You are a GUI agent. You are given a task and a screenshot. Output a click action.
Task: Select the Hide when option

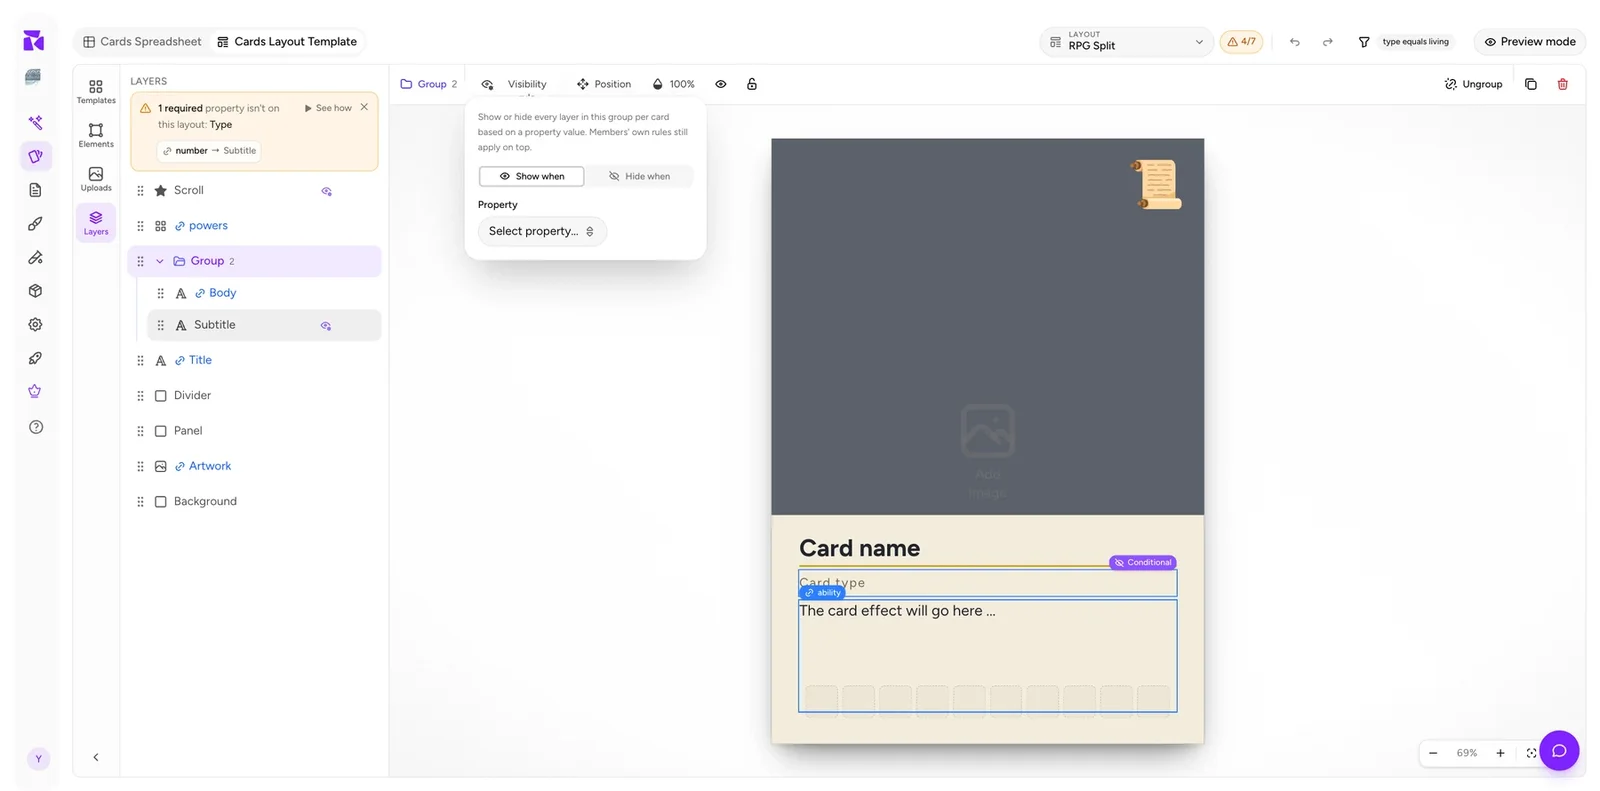(x=639, y=177)
